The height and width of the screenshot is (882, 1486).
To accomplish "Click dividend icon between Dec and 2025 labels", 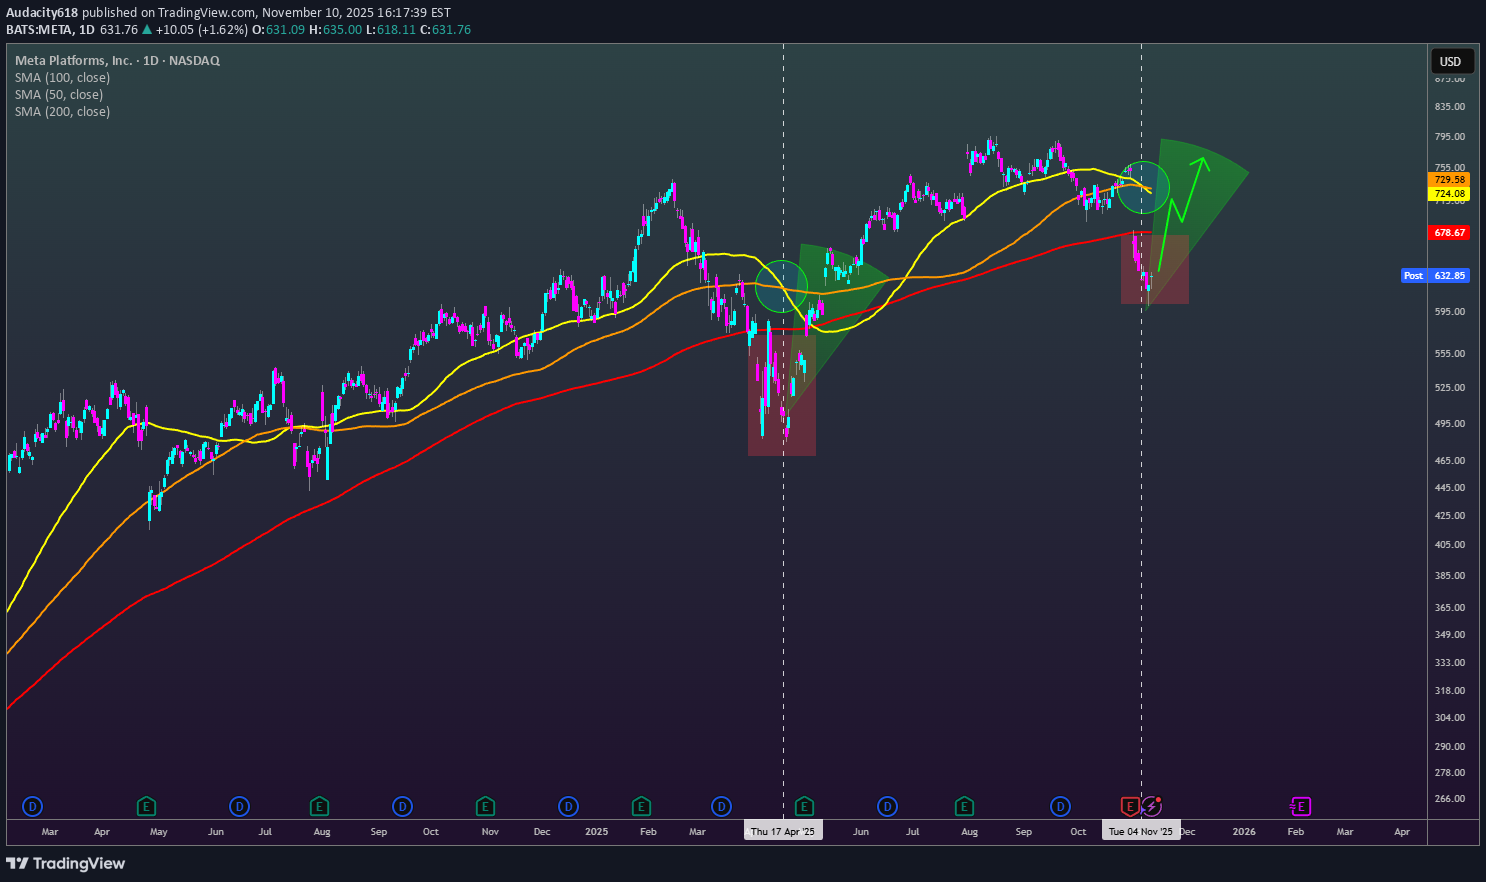I will pos(568,806).
